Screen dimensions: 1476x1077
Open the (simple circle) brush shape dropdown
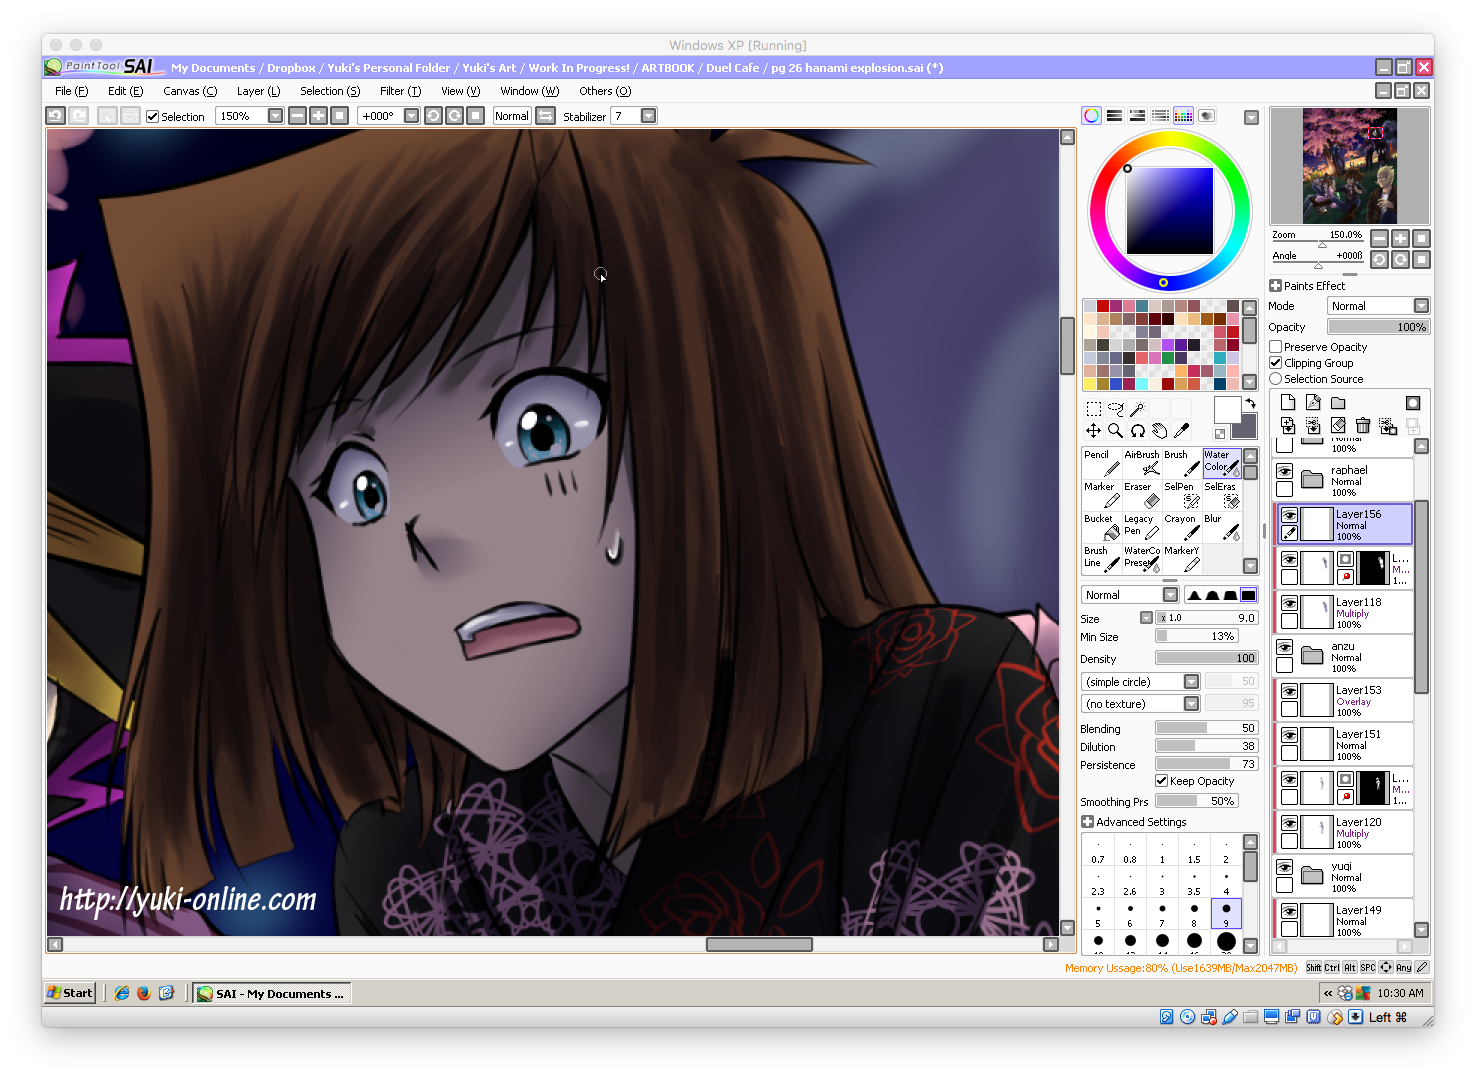(1191, 682)
